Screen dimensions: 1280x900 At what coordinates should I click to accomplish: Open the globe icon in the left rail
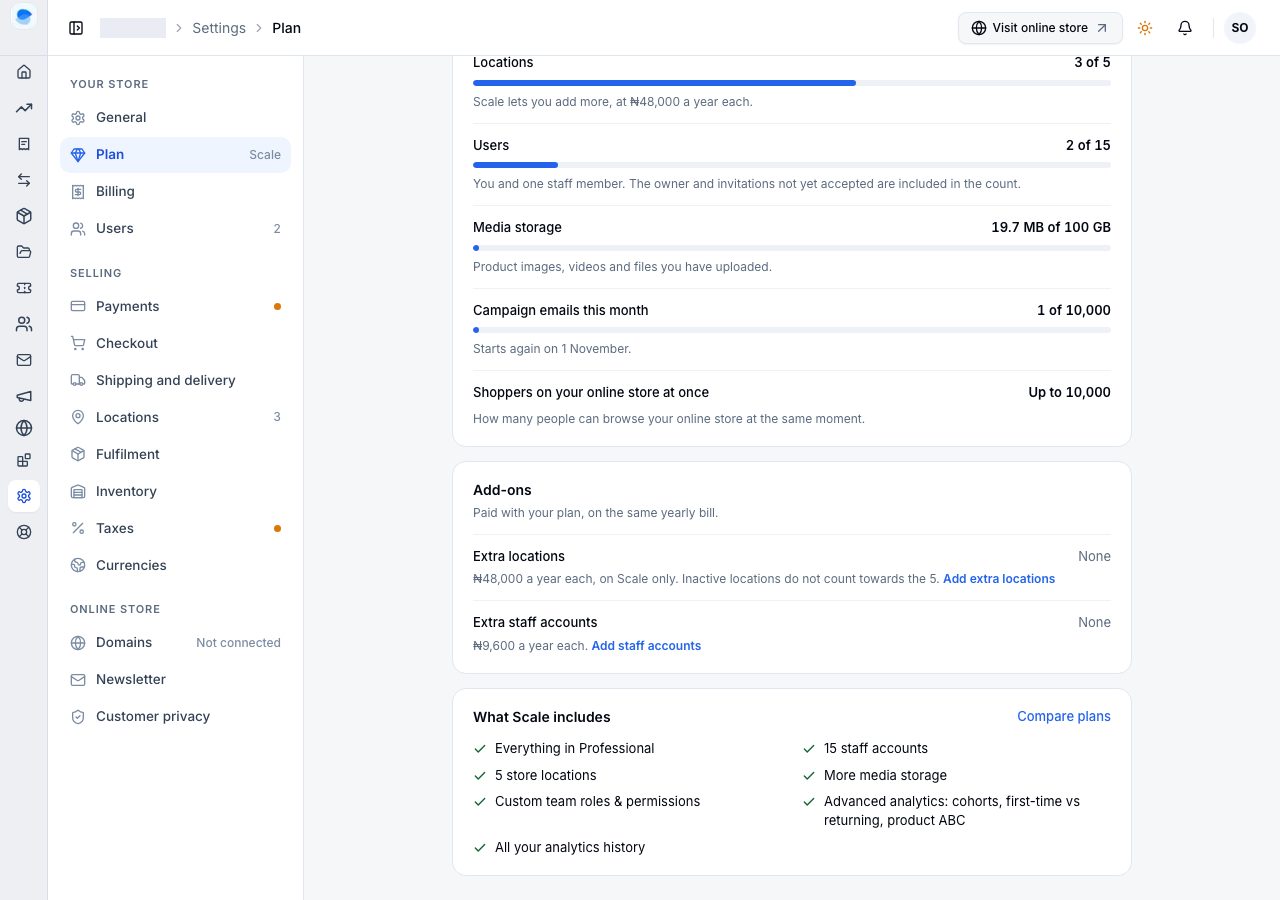point(24,428)
